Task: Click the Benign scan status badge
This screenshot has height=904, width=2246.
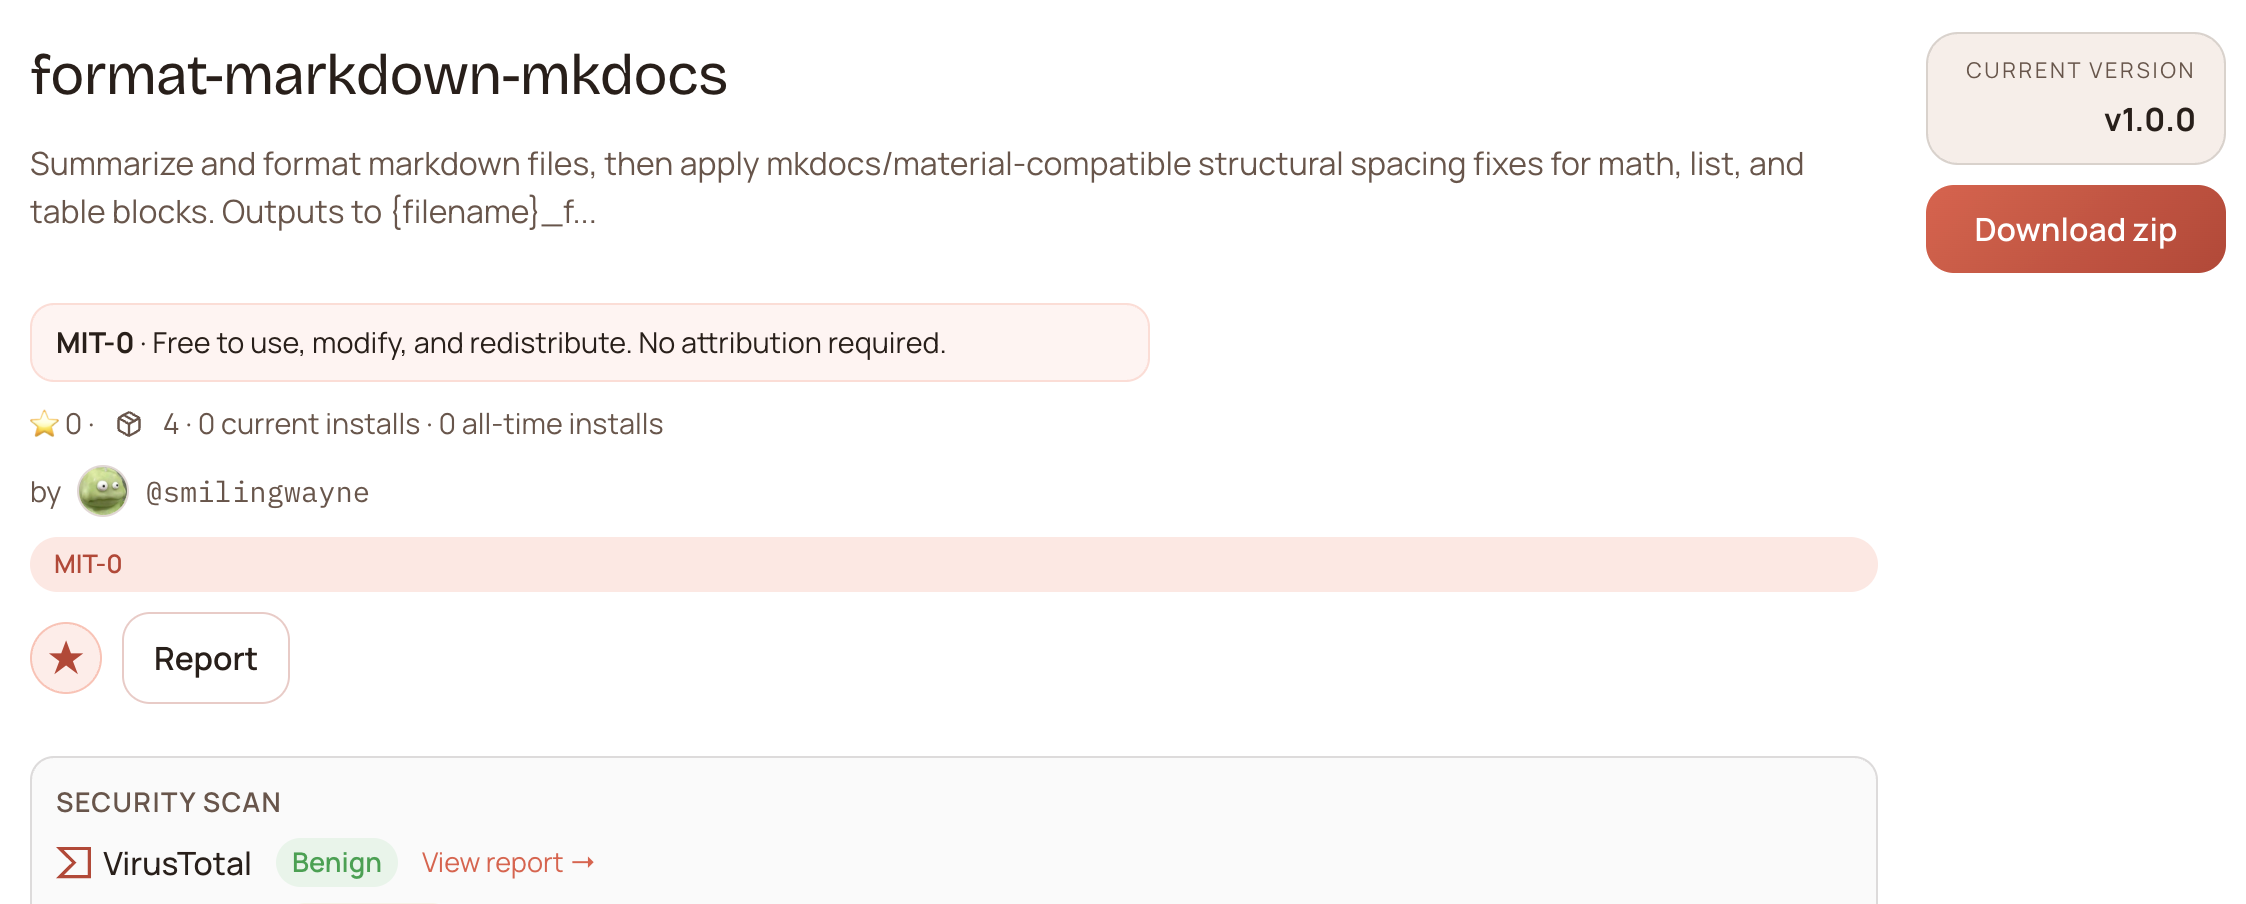Action: pos(336,862)
